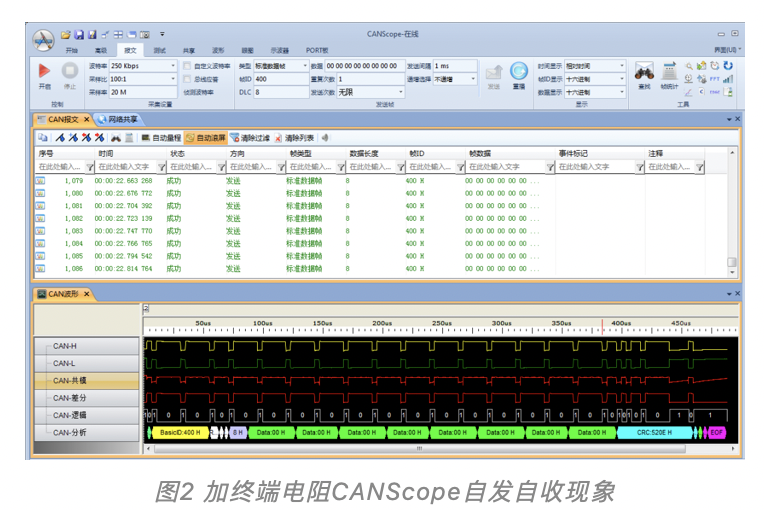Image resolution: width=764 pixels, height=510 pixels.
Task: Select the CAN-H waveform channel
Action: tap(87, 346)
